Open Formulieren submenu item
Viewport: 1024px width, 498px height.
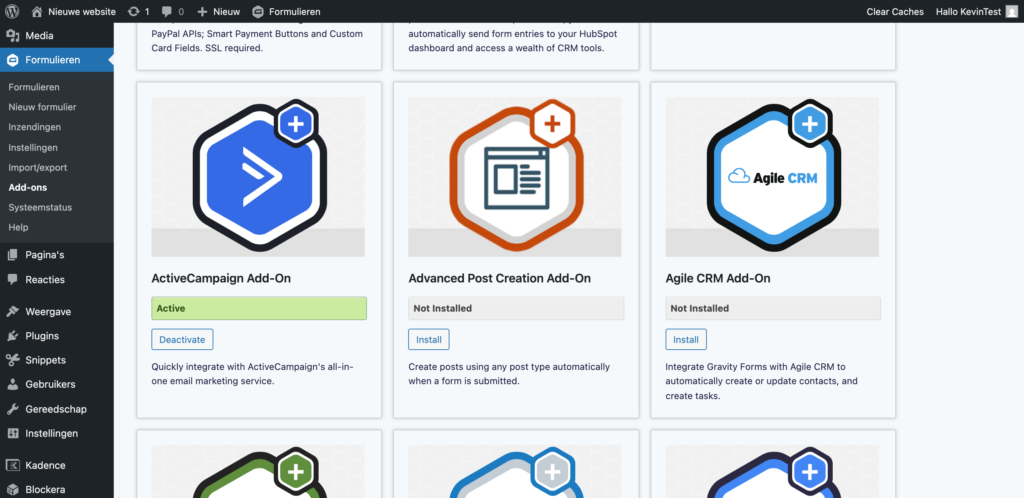[x=34, y=87]
